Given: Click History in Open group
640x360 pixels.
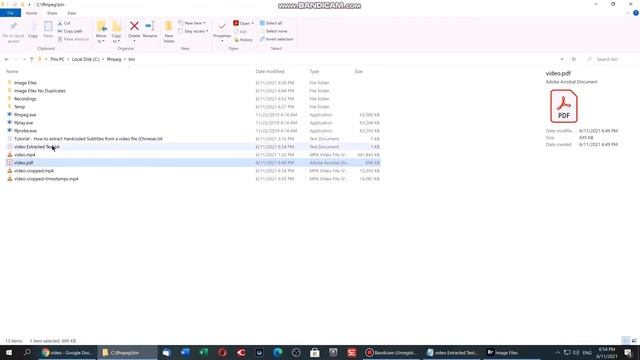Looking at the screenshot, I should [x=243, y=40].
